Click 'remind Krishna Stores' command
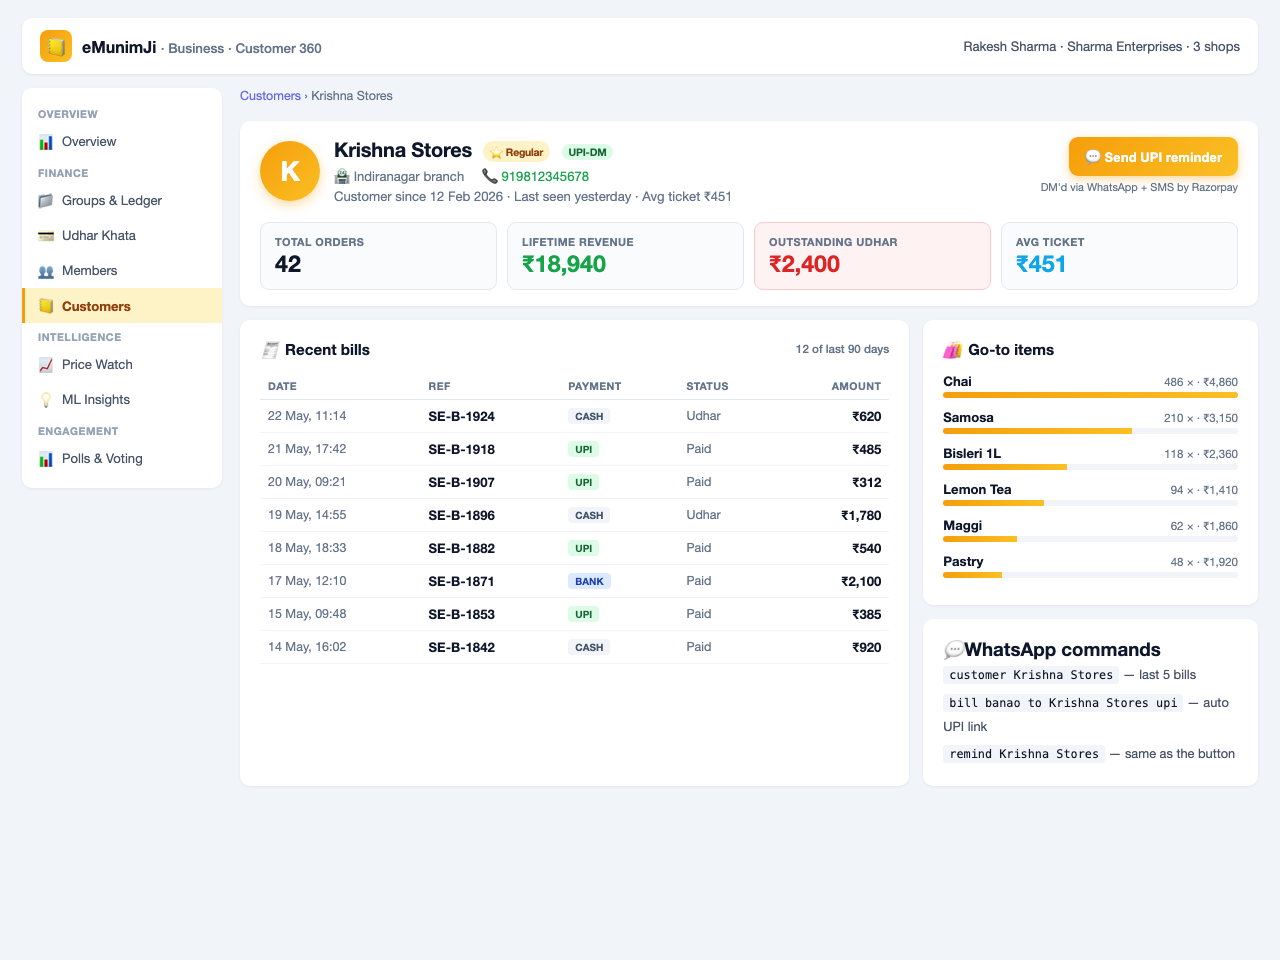The height and width of the screenshot is (960, 1280). (x=1024, y=754)
